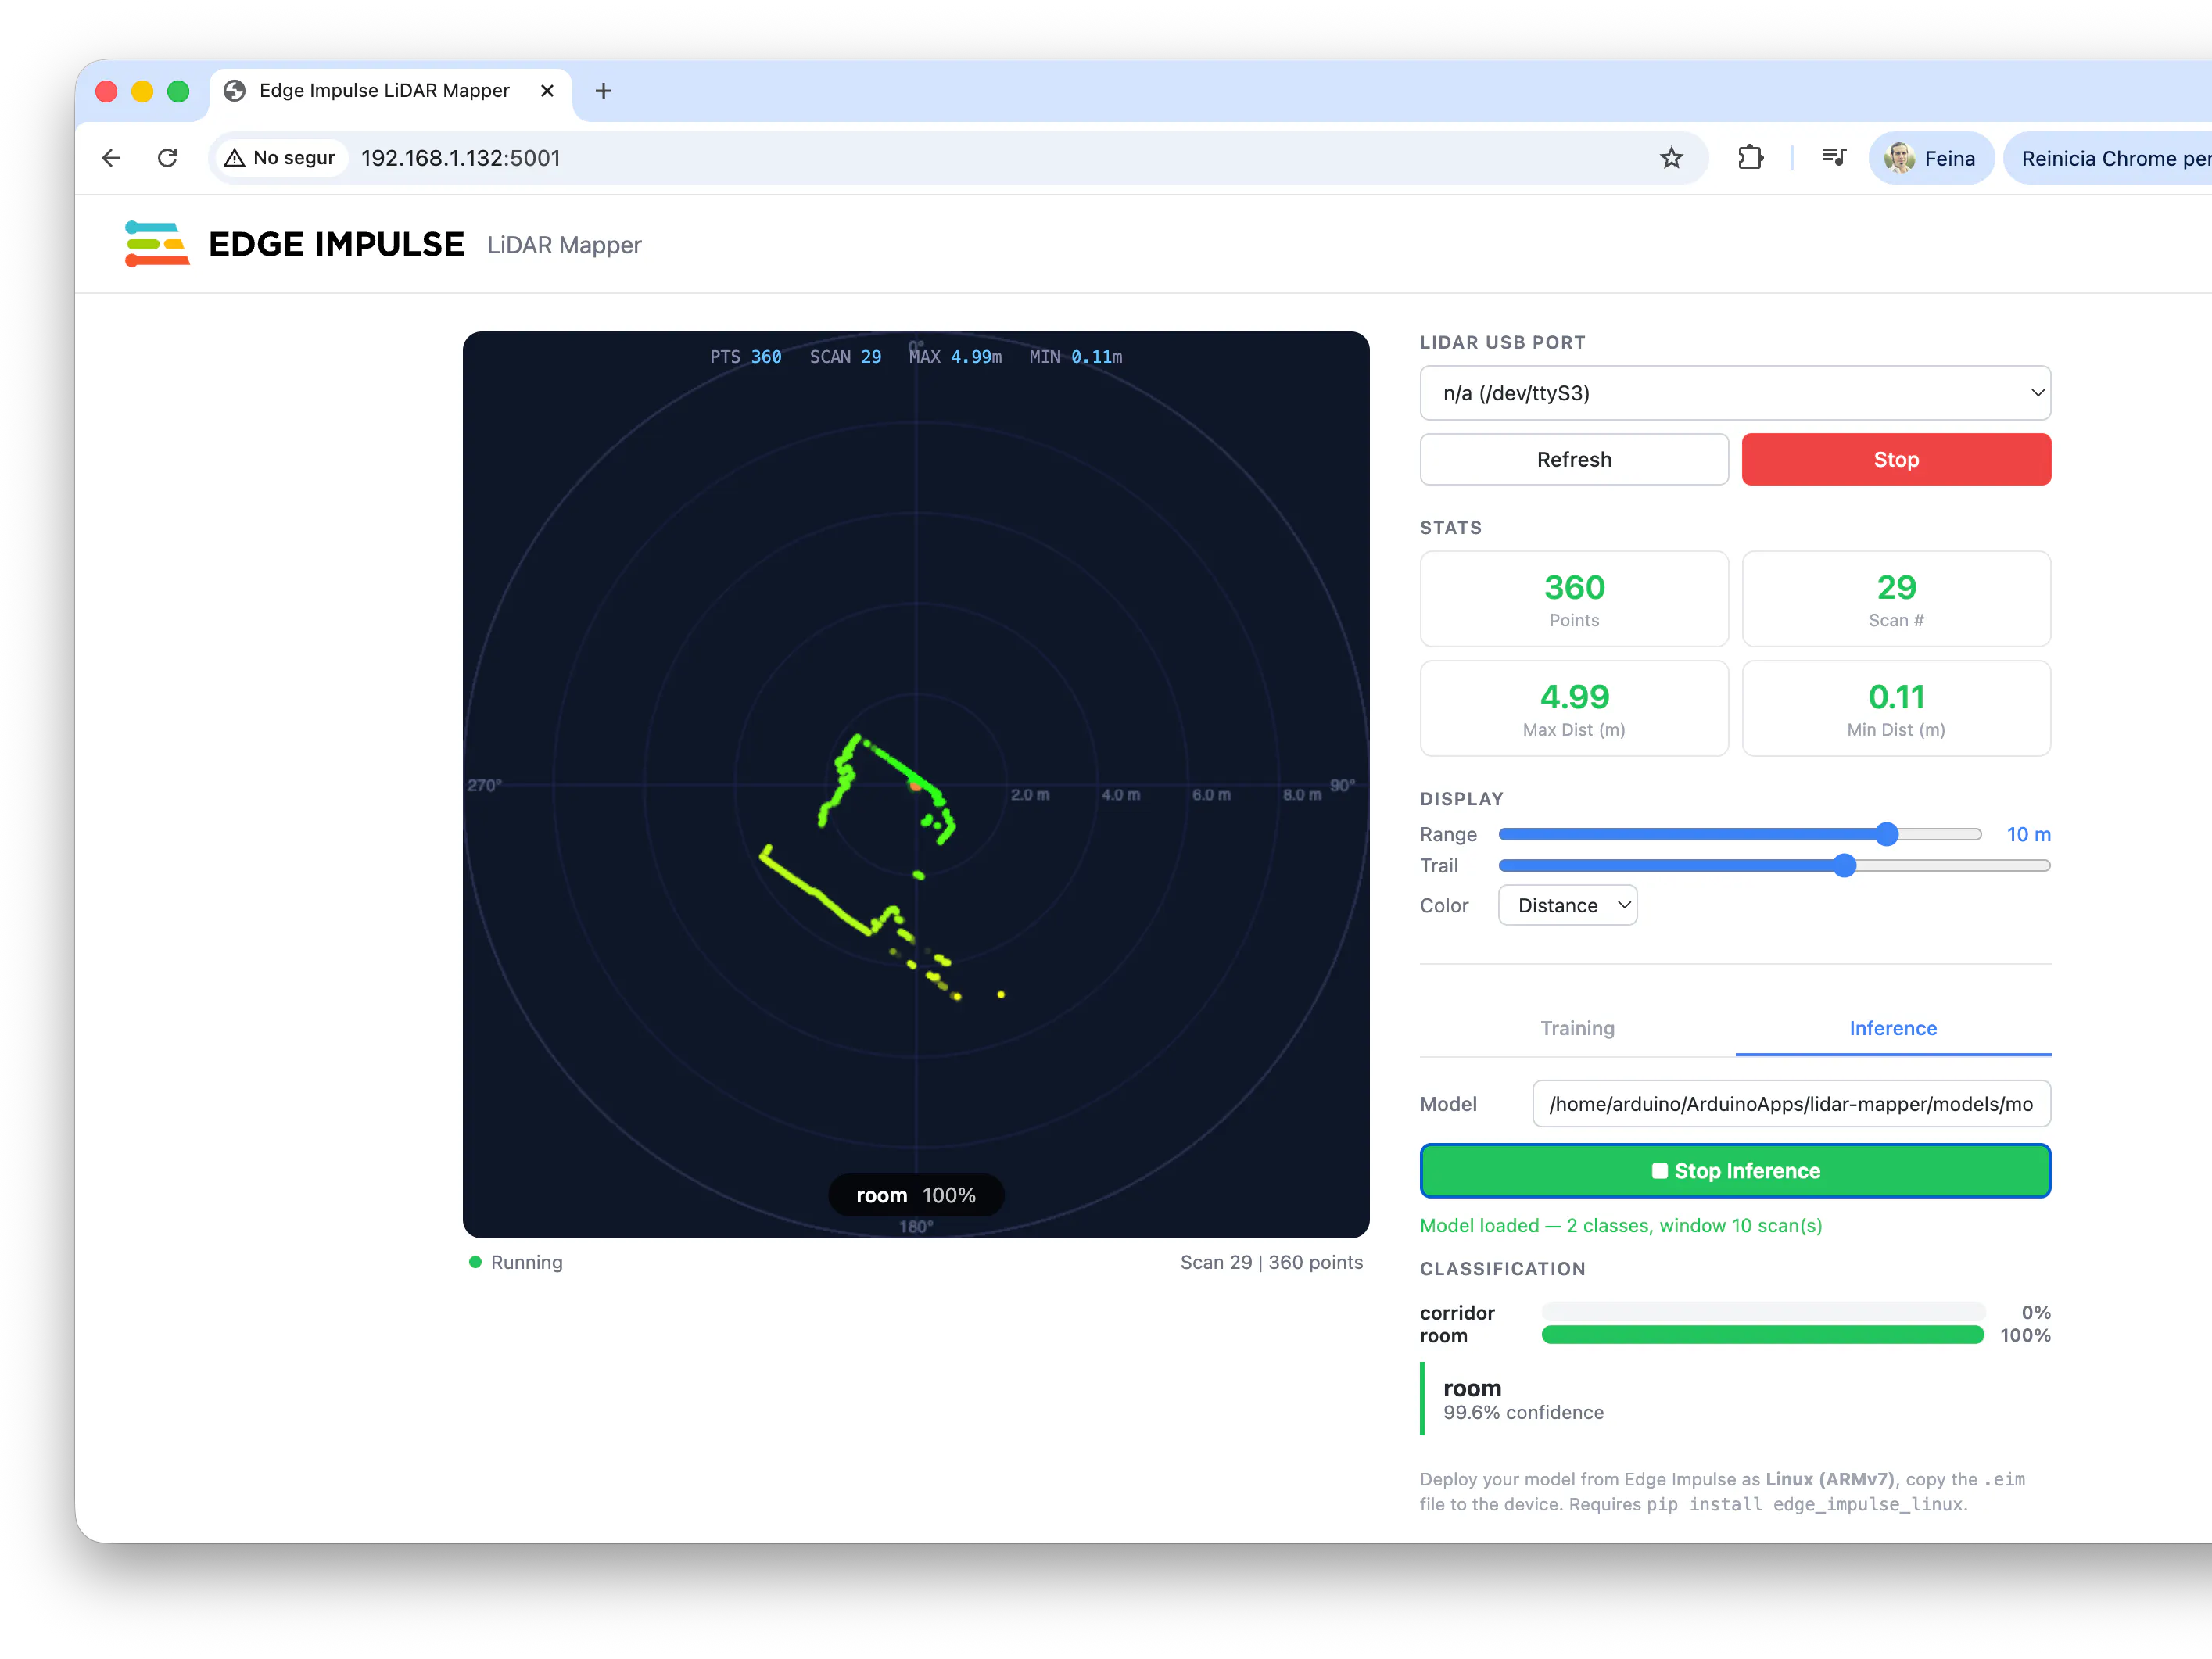Viewport: 2212px width, 1659px height.
Task: Click the 'LiDAR Mapper' header subtitle
Action: coord(564,245)
